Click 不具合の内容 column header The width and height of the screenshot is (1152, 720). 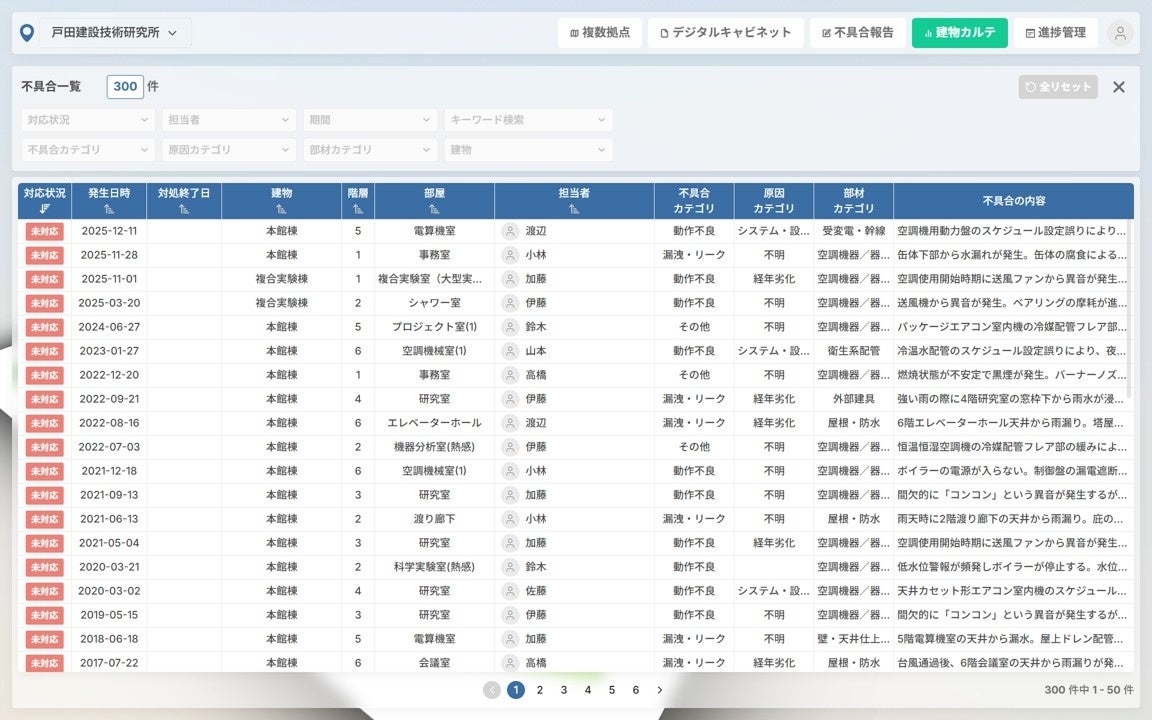click(1014, 201)
